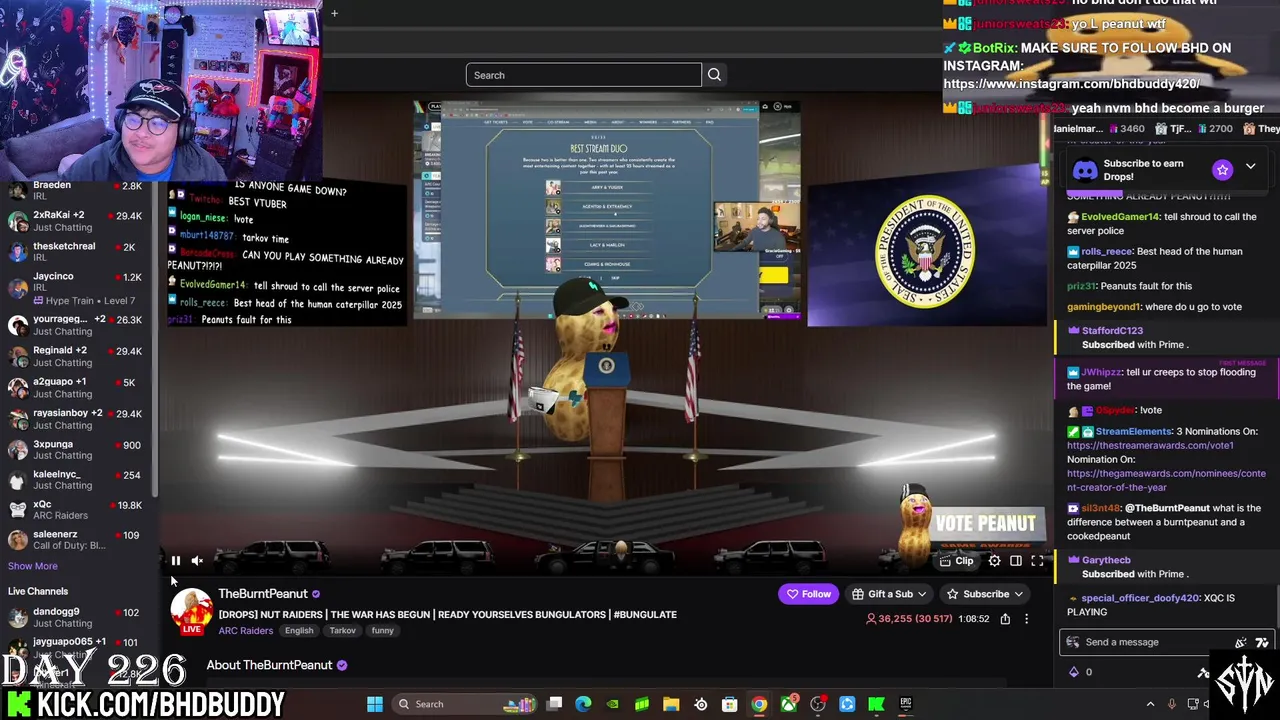Open the Subscribe dropdown
This screenshot has width=1280, height=720.
pos(984,594)
